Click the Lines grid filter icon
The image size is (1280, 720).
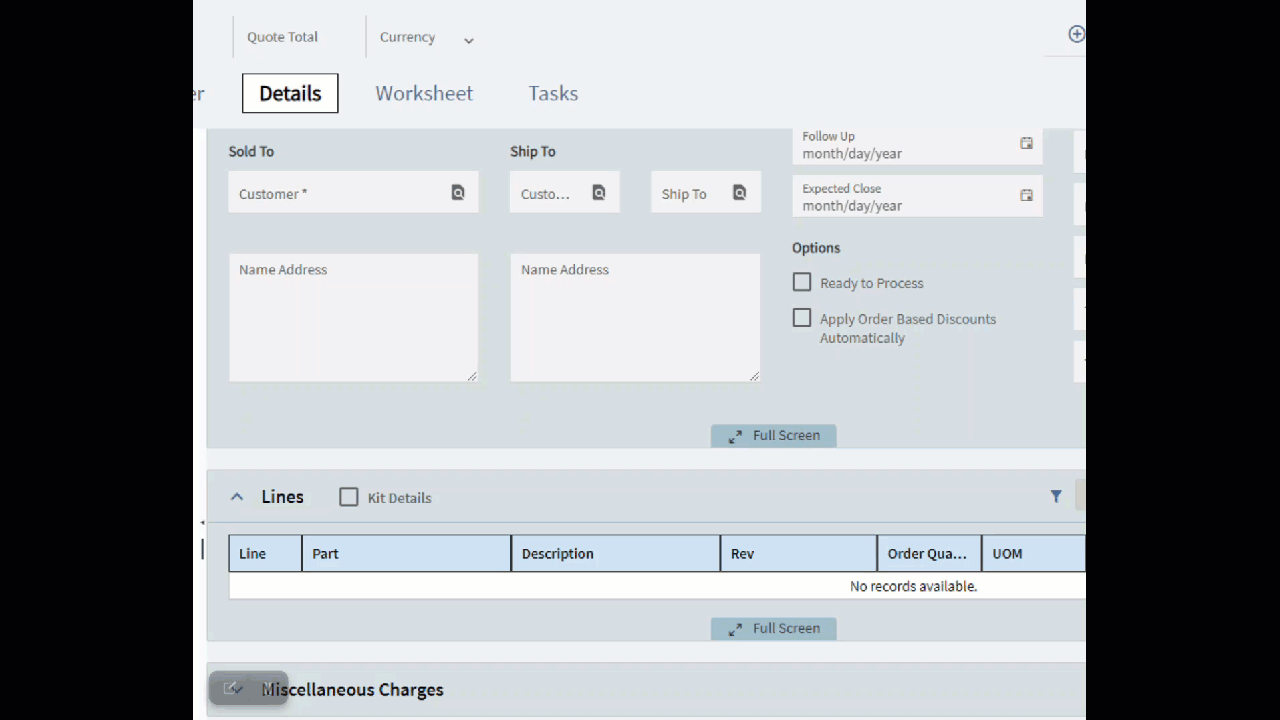coord(1056,496)
